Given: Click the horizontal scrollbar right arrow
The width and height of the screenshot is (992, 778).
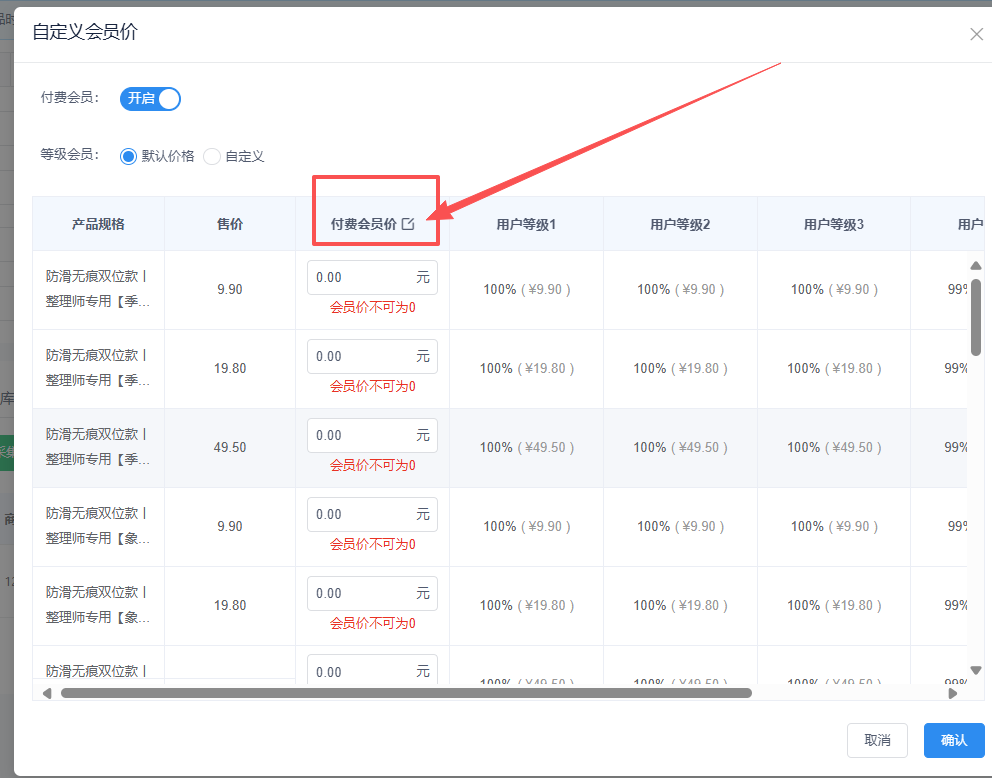Looking at the screenshot, I should pyautogui.click(x=953, y=693).
